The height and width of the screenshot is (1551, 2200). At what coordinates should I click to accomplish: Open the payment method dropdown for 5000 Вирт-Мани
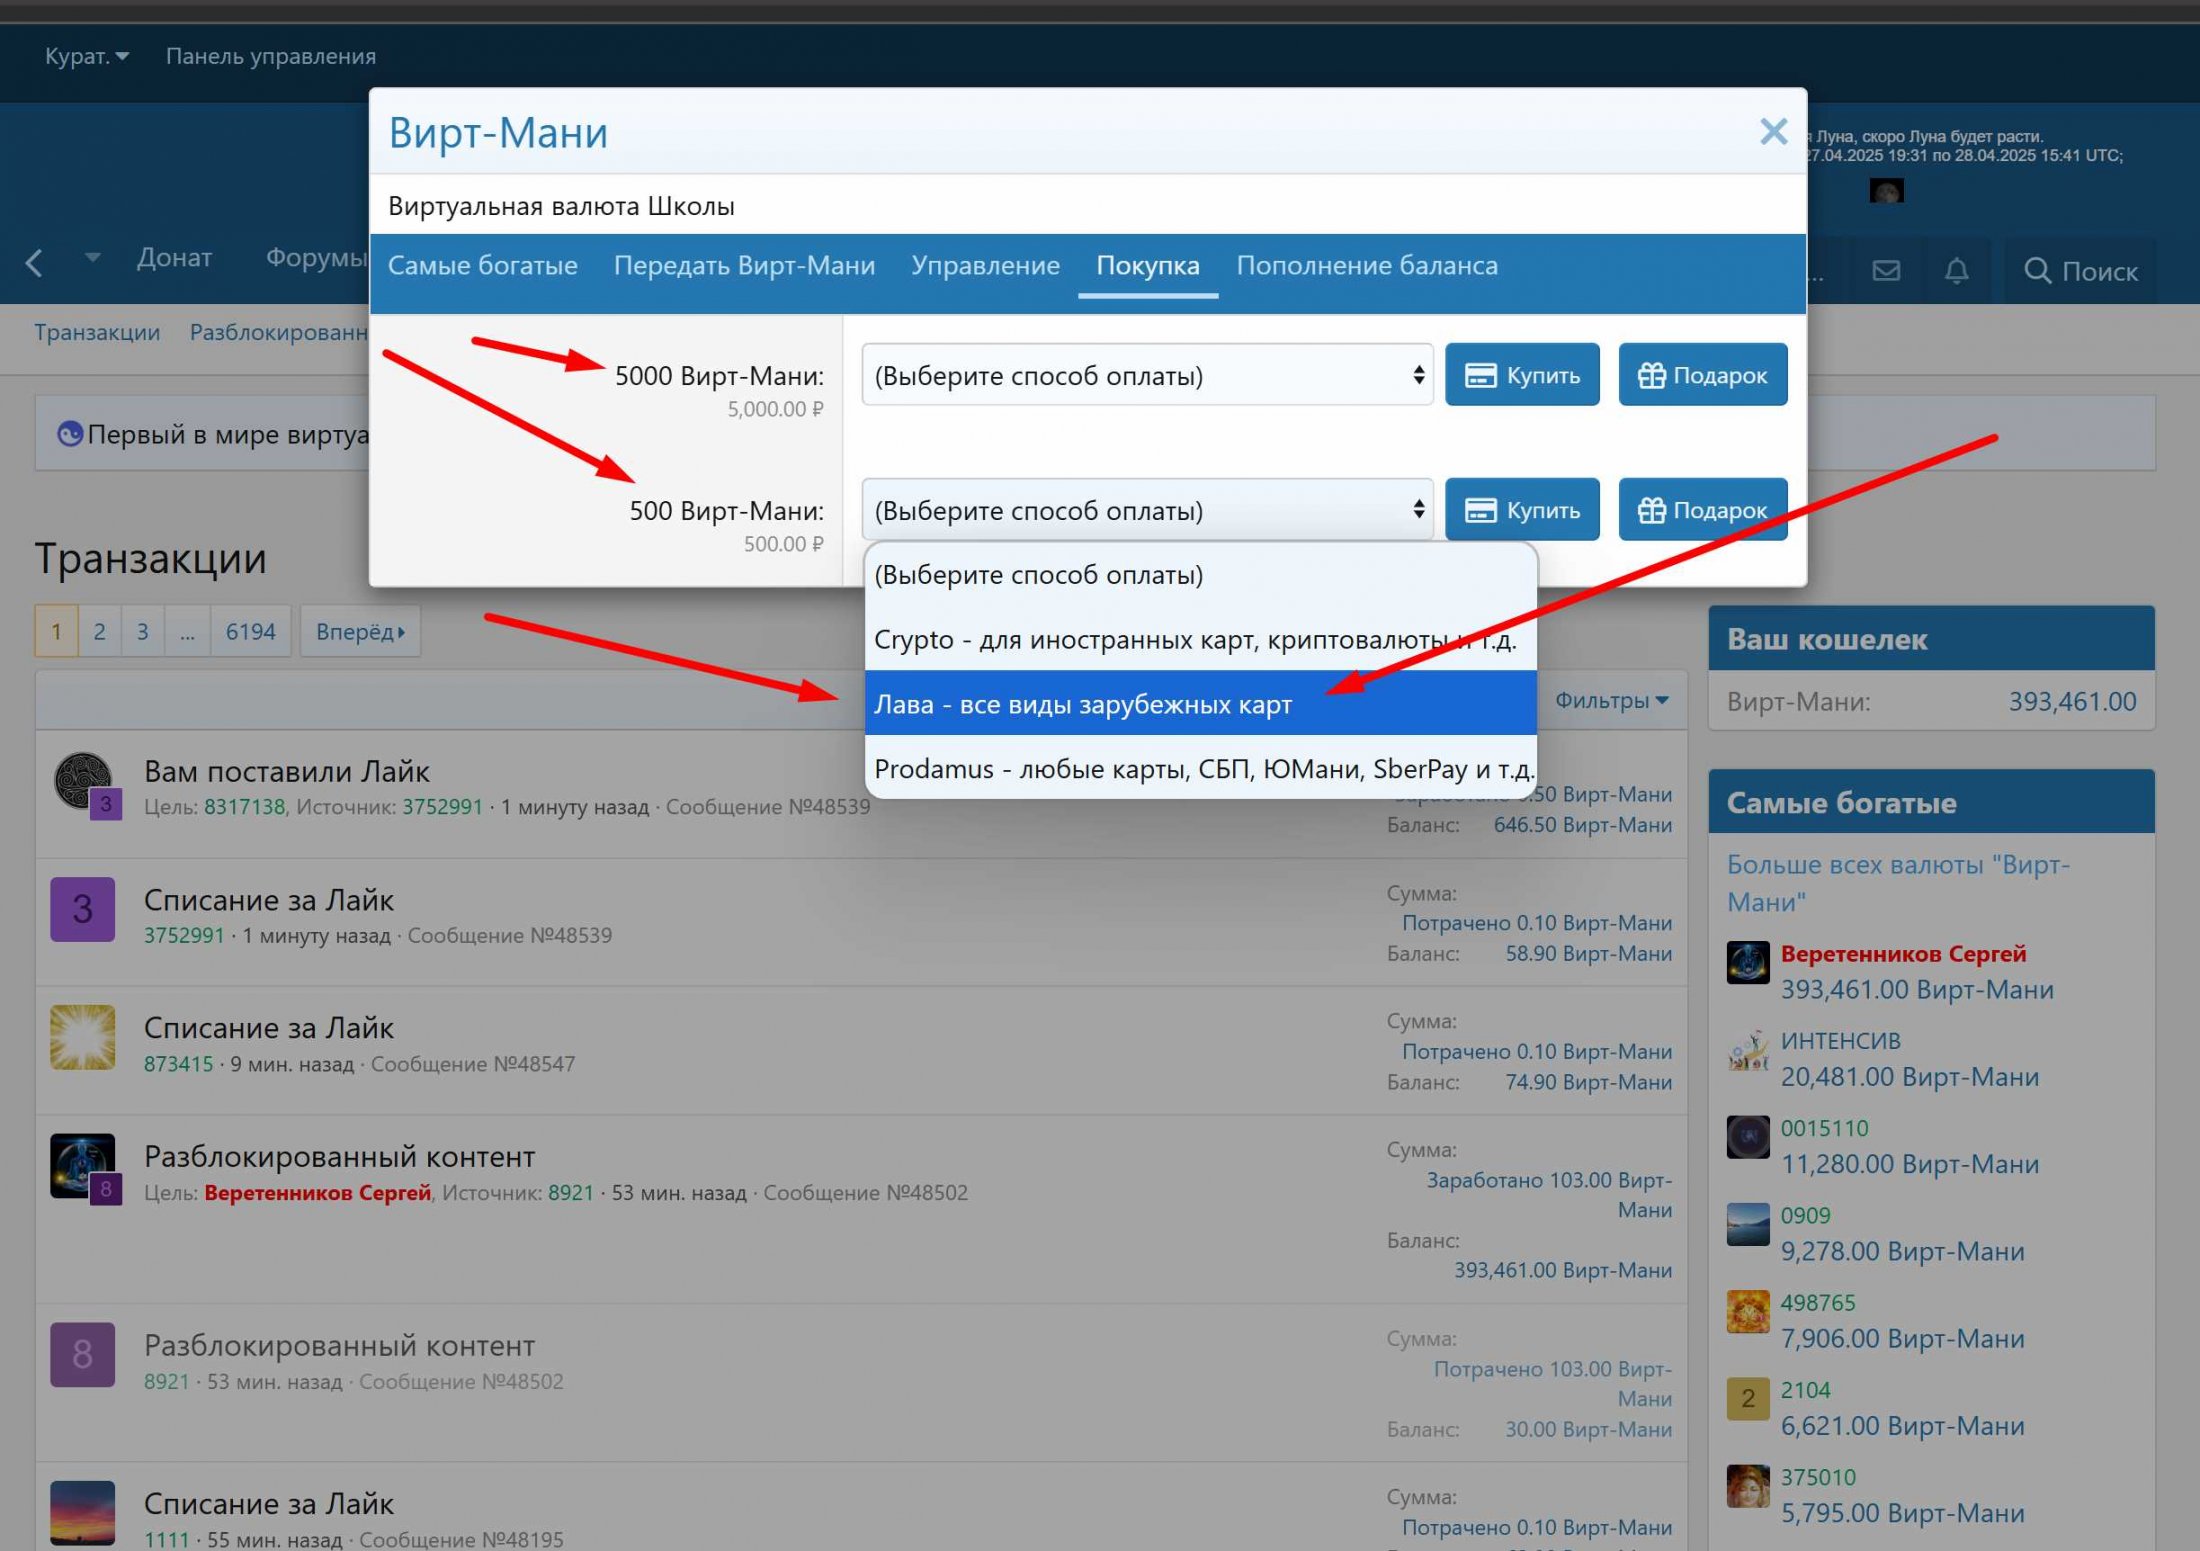coord(1147,375)
